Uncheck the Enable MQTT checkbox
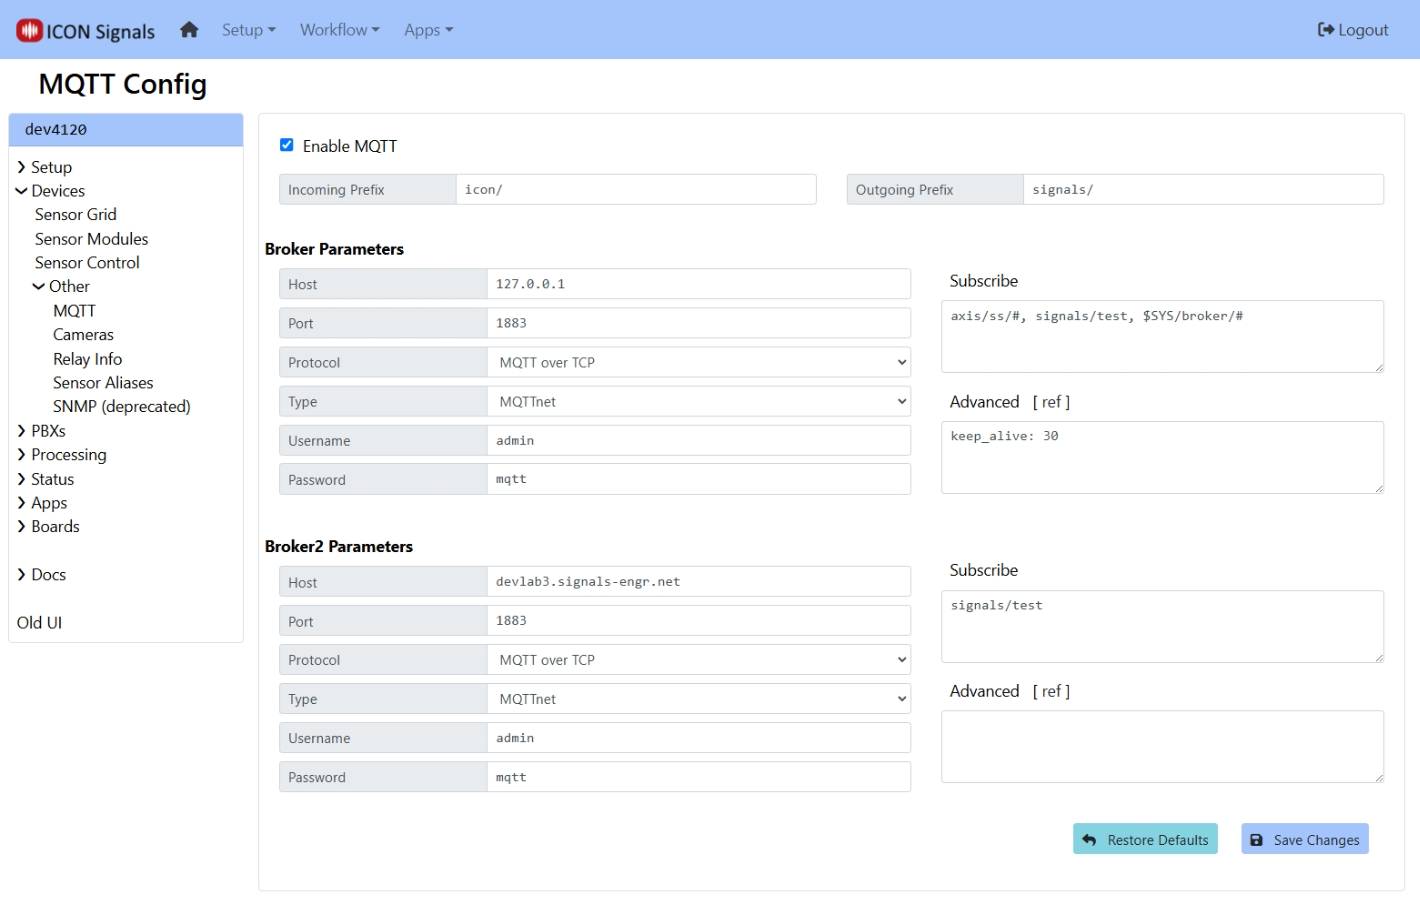 [287, 145]
